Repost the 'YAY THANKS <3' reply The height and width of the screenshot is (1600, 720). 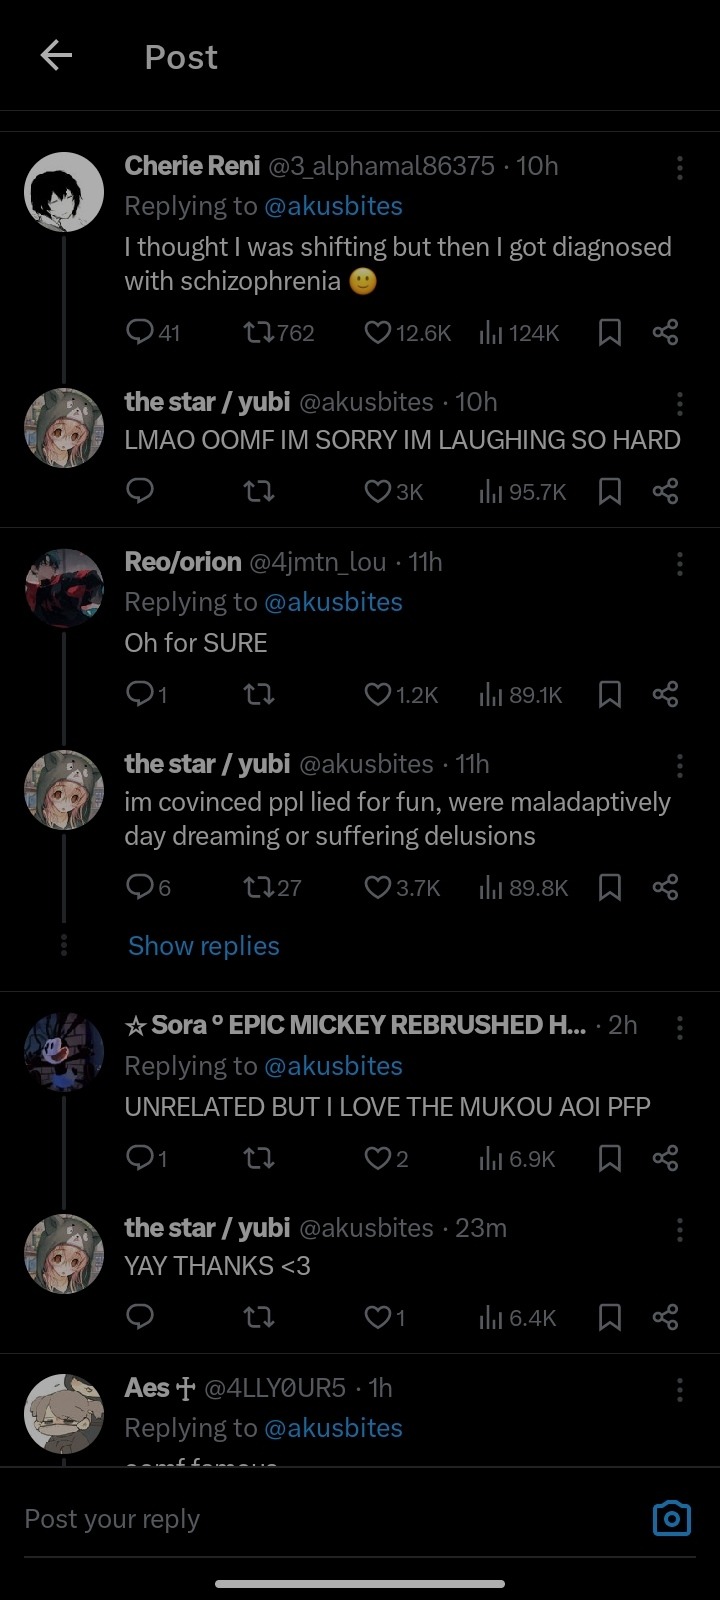tap(259, 1318)
